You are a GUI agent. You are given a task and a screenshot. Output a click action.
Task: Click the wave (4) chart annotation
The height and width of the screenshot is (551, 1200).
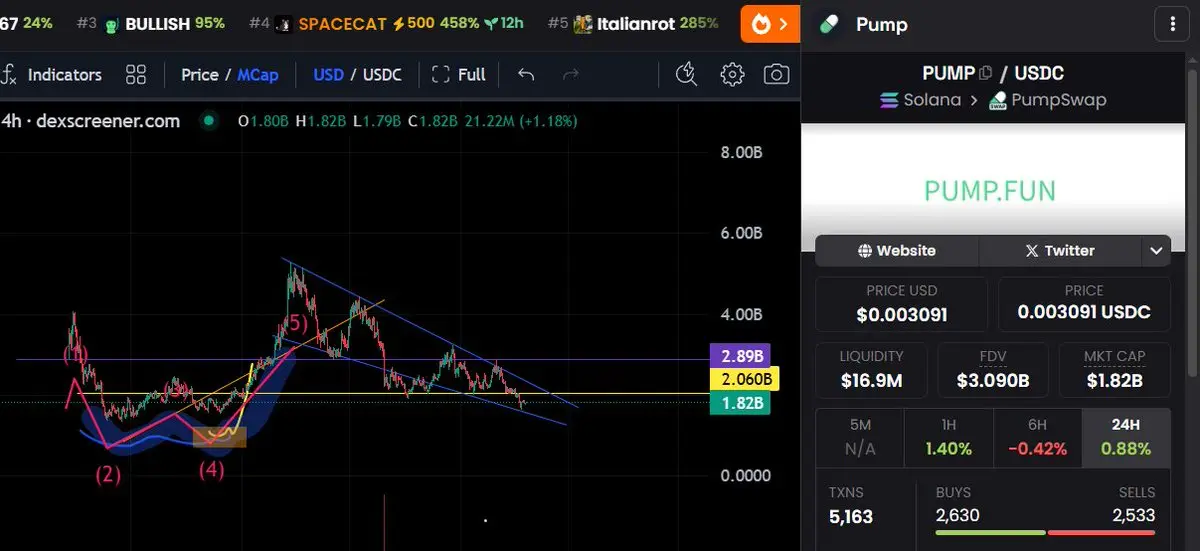(x=211, y=467)
